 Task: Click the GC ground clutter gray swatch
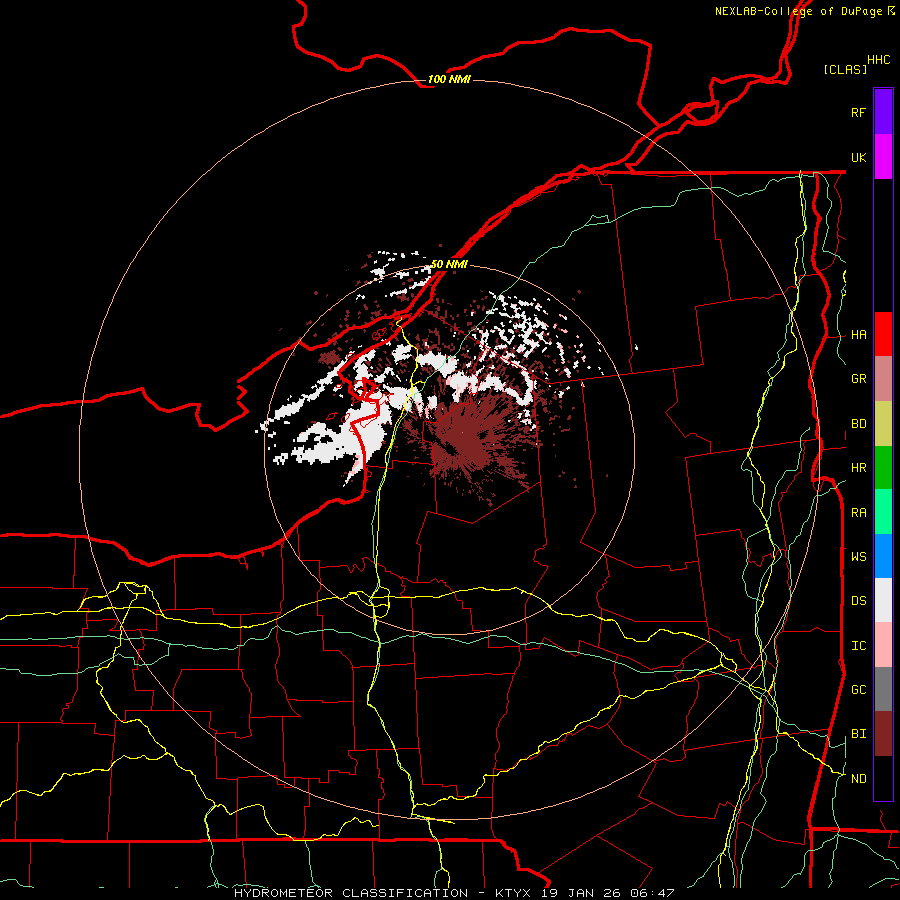click(883, 689)
